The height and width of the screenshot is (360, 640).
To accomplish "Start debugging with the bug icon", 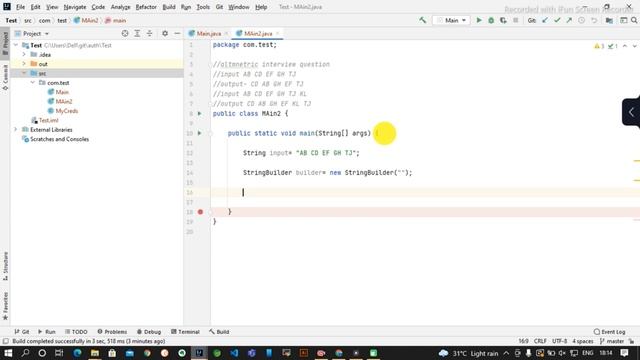I will coord(491,20).
